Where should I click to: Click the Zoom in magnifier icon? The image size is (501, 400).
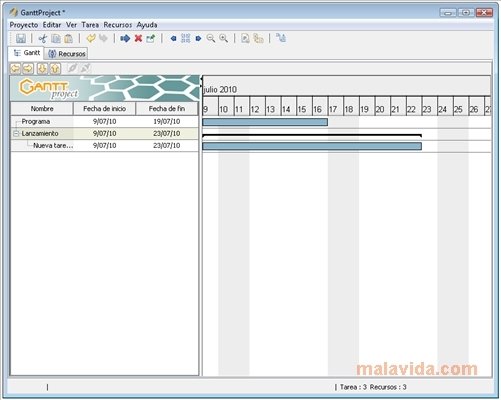click(224, 38)
